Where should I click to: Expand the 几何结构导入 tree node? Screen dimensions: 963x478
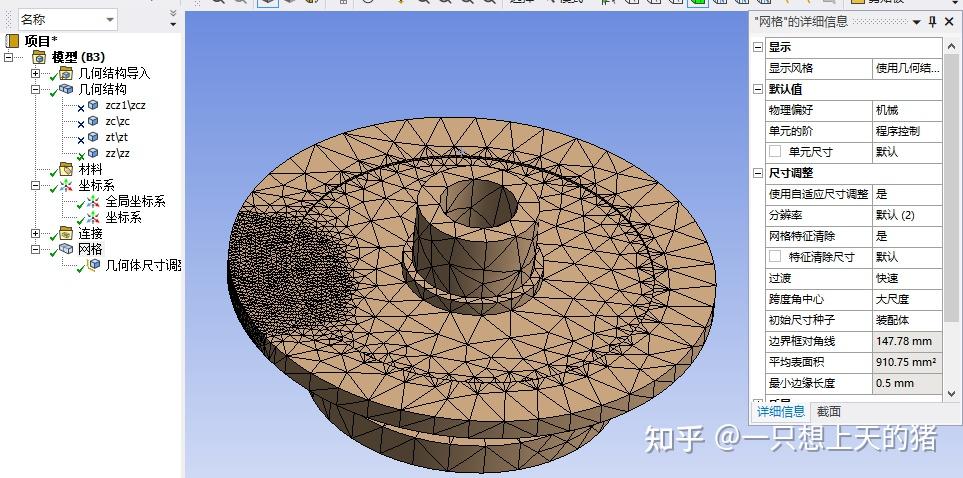click(36, 73)
